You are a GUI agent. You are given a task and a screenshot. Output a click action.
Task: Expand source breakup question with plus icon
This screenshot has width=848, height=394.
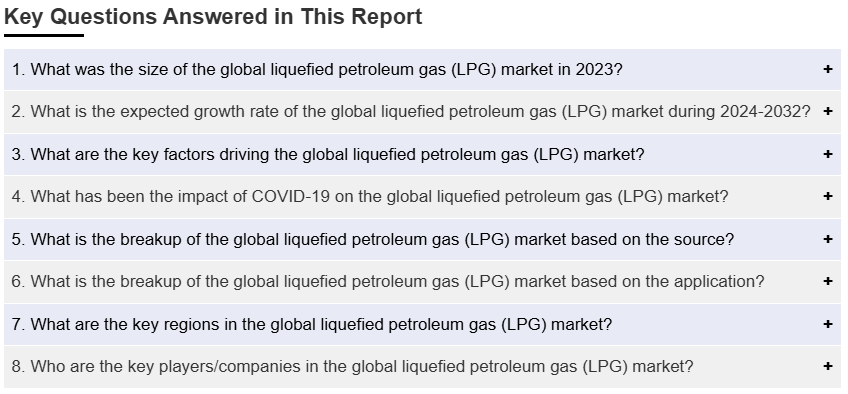tap(827, 239)
